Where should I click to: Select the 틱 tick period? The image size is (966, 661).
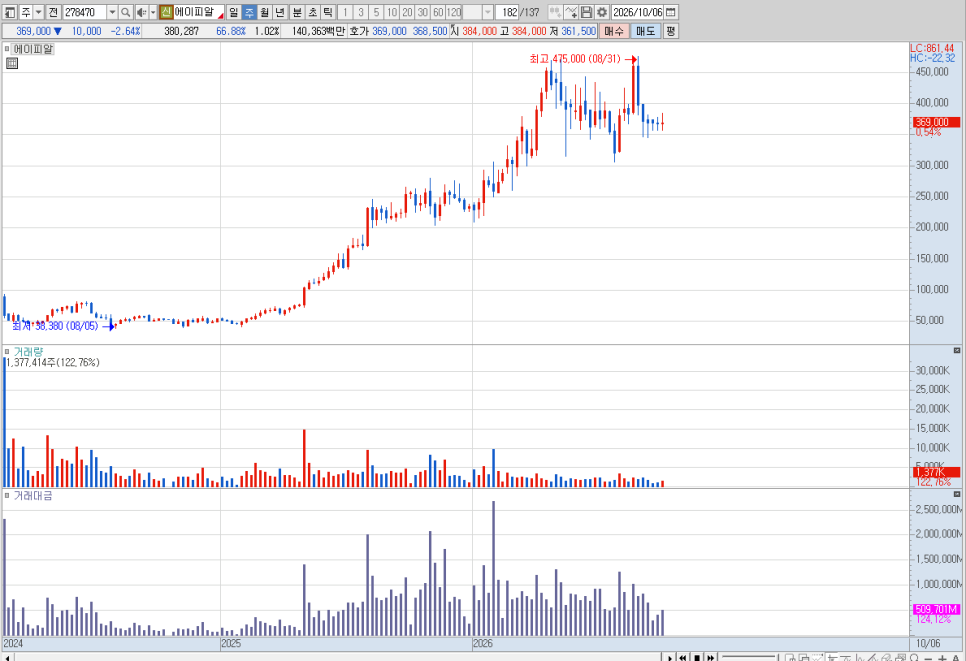click(x=328, y=12)
